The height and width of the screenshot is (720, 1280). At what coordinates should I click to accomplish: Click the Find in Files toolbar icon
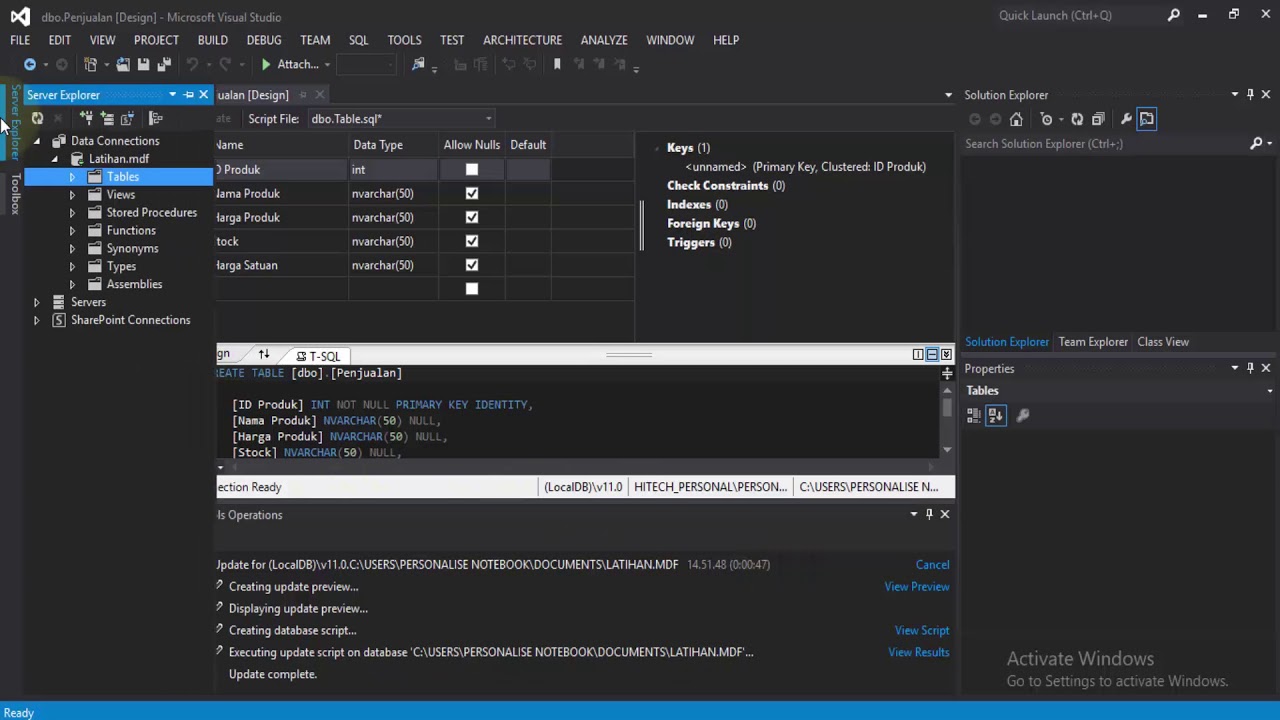pyautogui.click(x=418, y=64)
